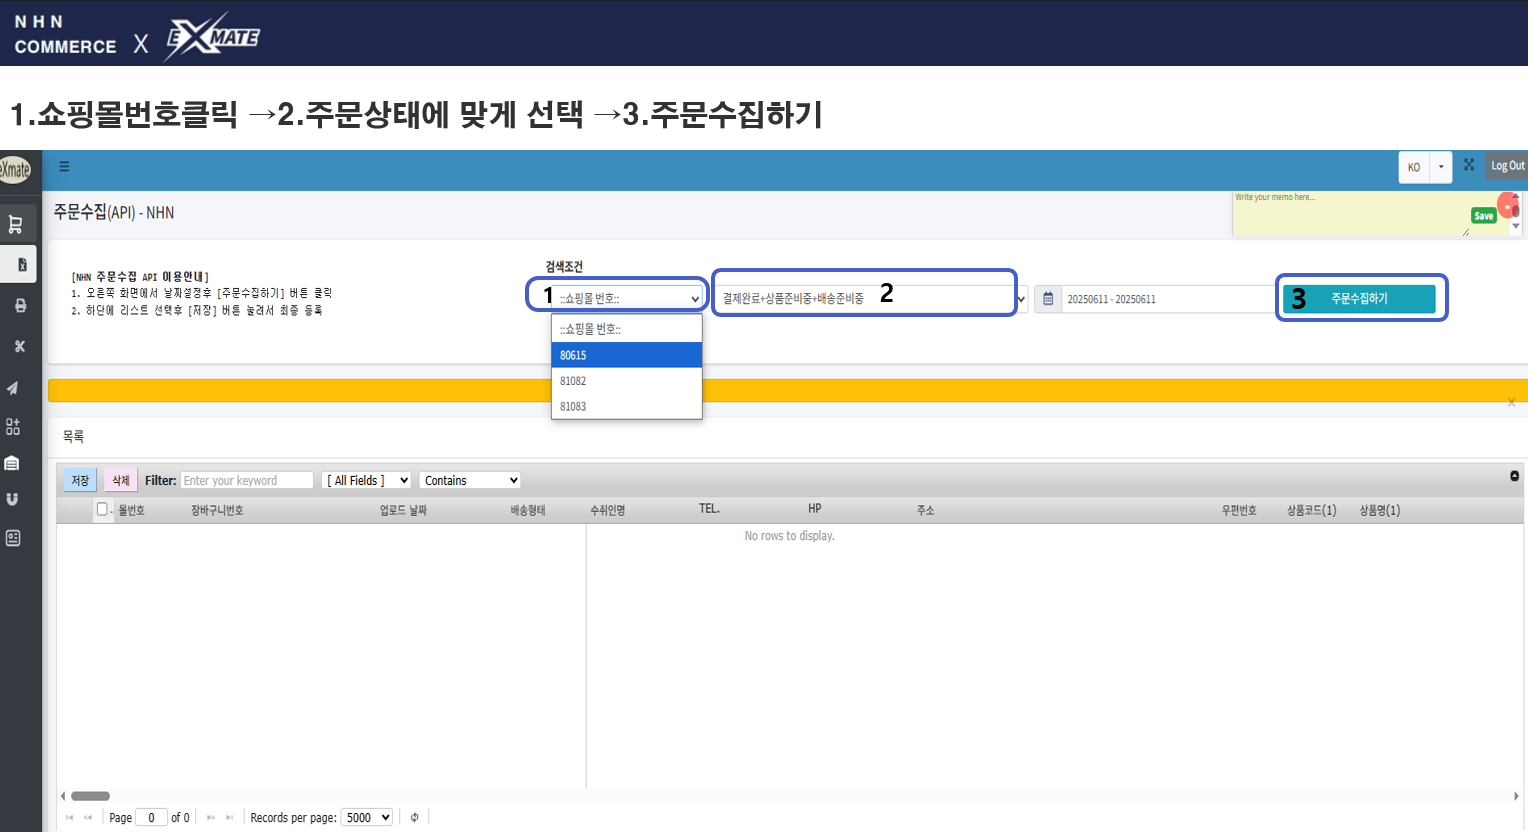Refresh the grid with the reload icon

(x=414, y=818)
